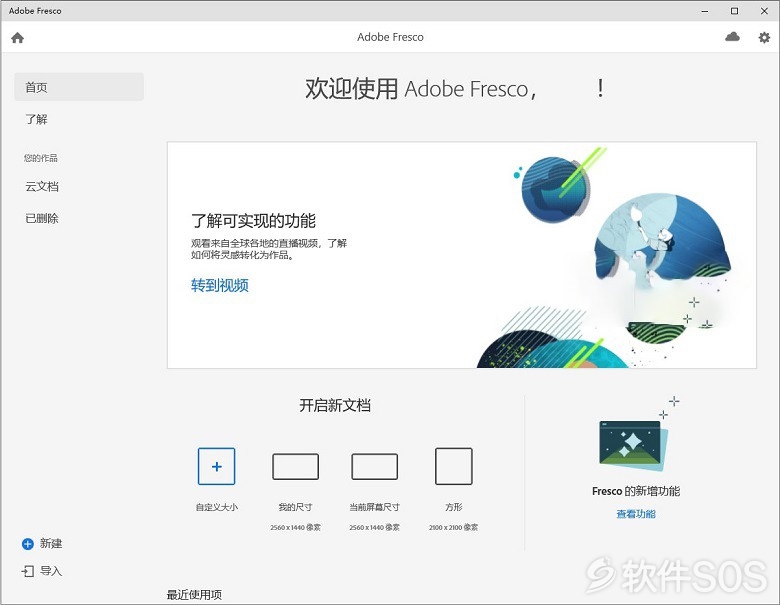Select the 方形 square preset icon
The image size is (780, 605).
click(x=454, y=466)
